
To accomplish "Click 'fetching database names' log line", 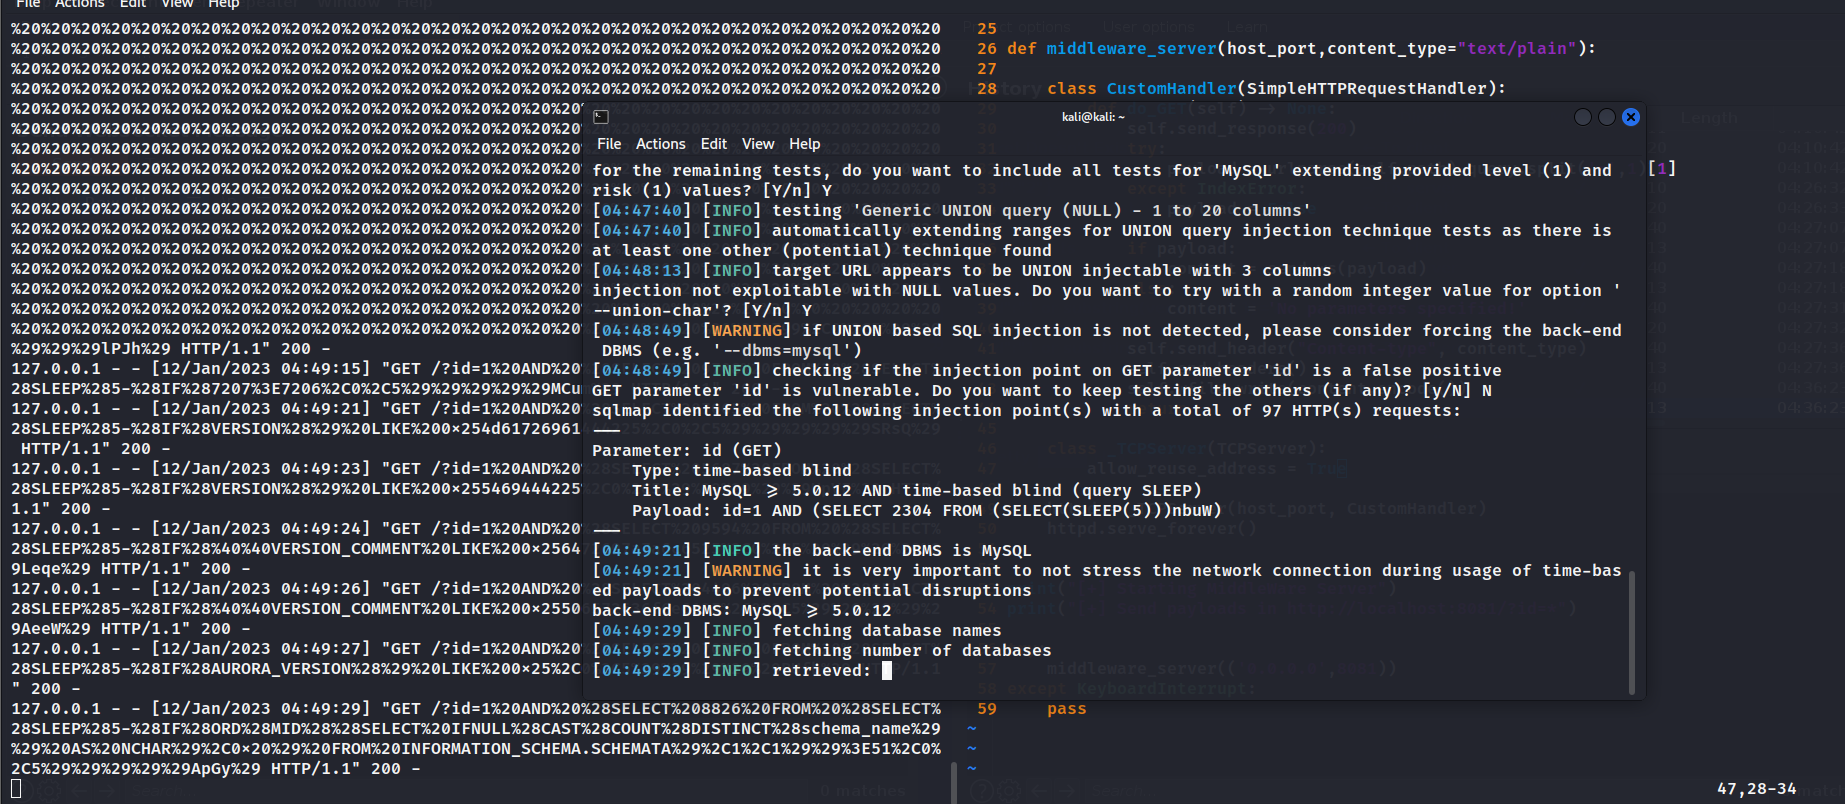I will point(797,630).
